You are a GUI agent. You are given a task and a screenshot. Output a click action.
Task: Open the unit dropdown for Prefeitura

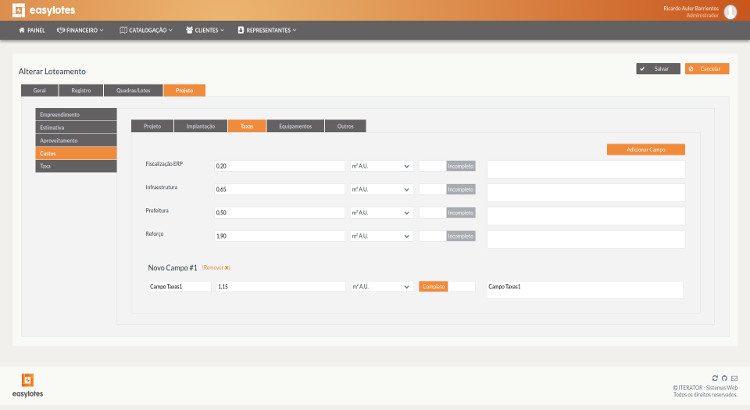click(381, 212)
